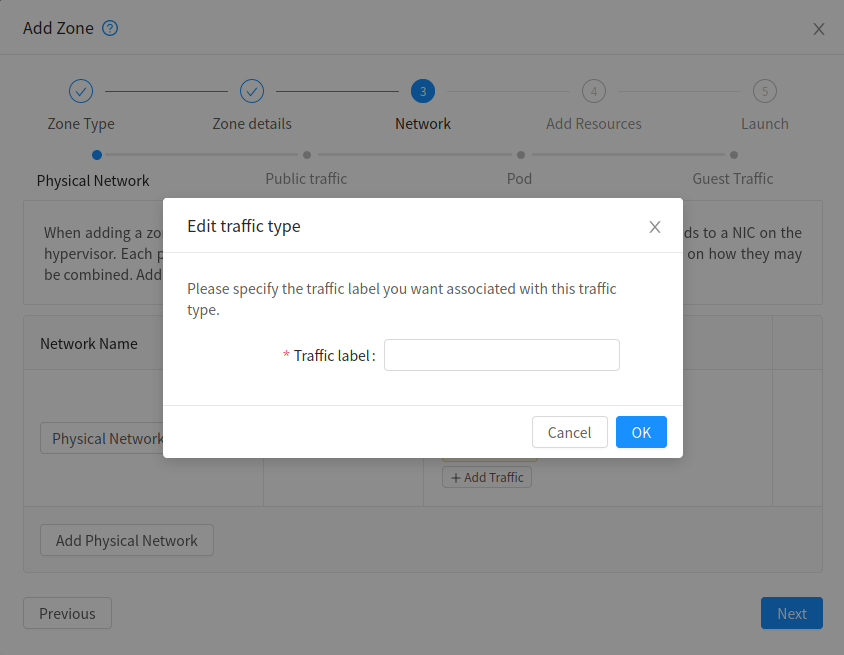The width and height of the screenshot is (844, 655).
Task: Click the Public traffic progress dot
Action: [x=306, y=155]
